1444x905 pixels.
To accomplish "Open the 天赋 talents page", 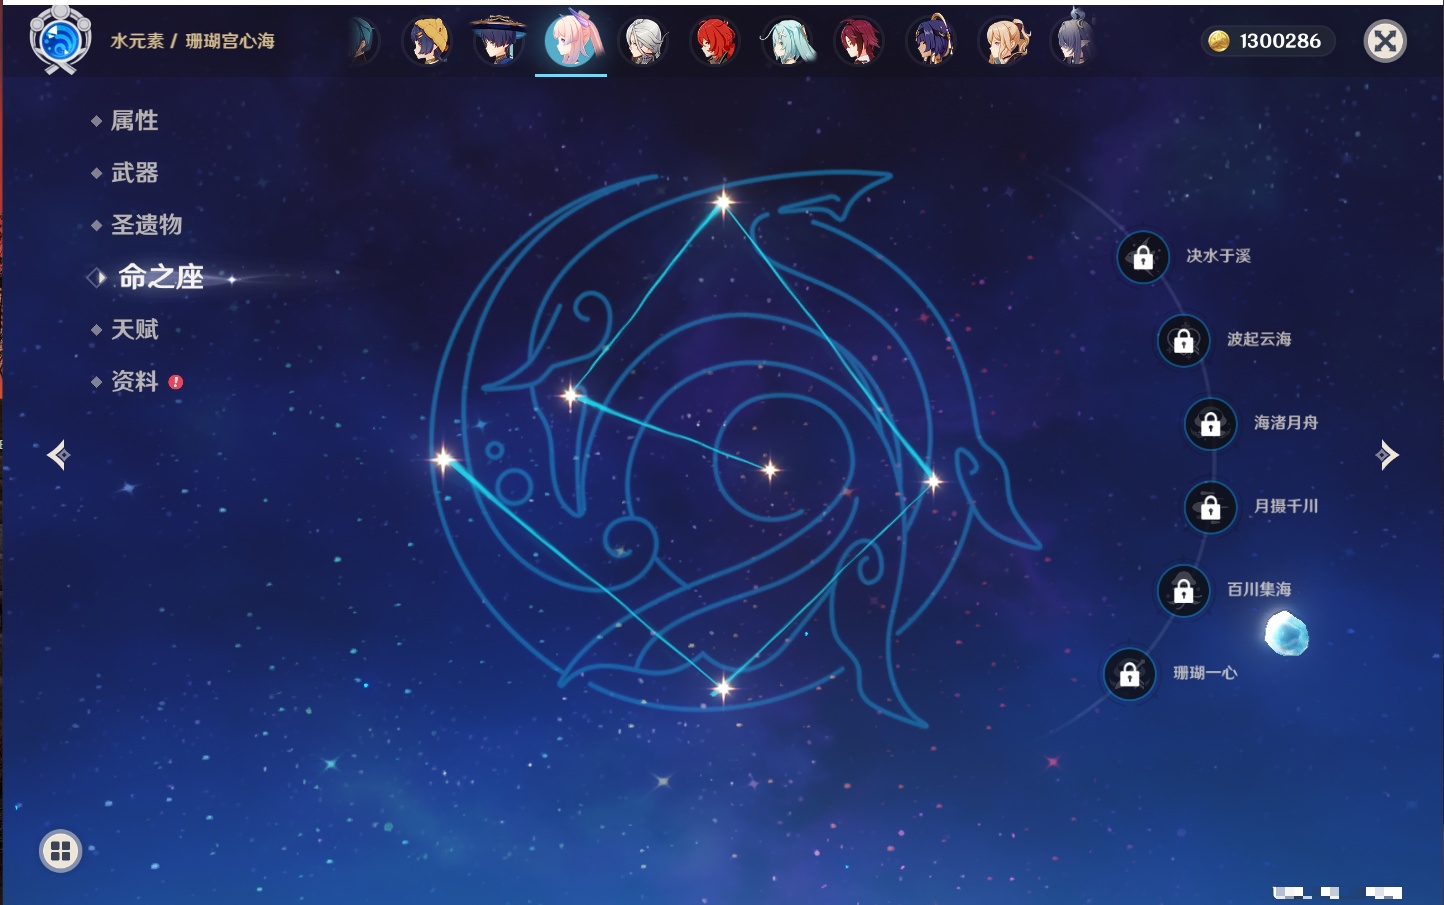I will (134, 329).
